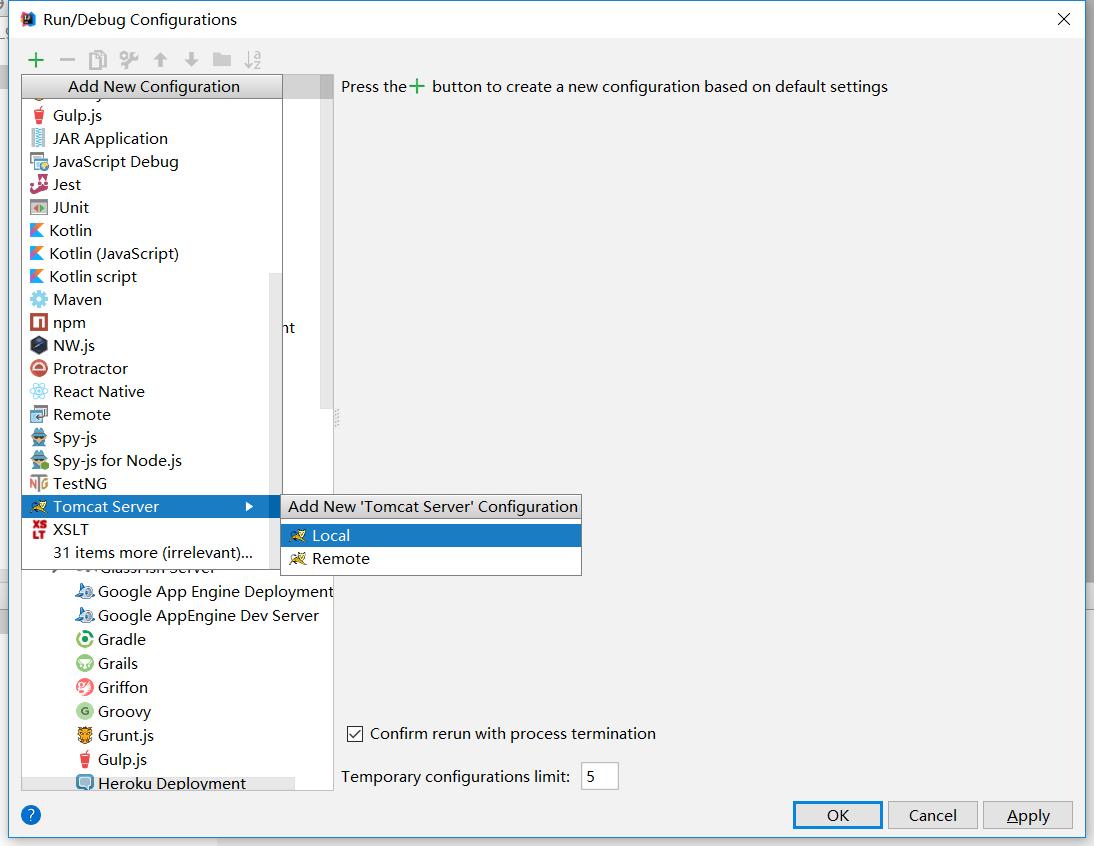Select Google AppEngine Dev Server item
Viewport: 1094px width, 846px height.
197,615
